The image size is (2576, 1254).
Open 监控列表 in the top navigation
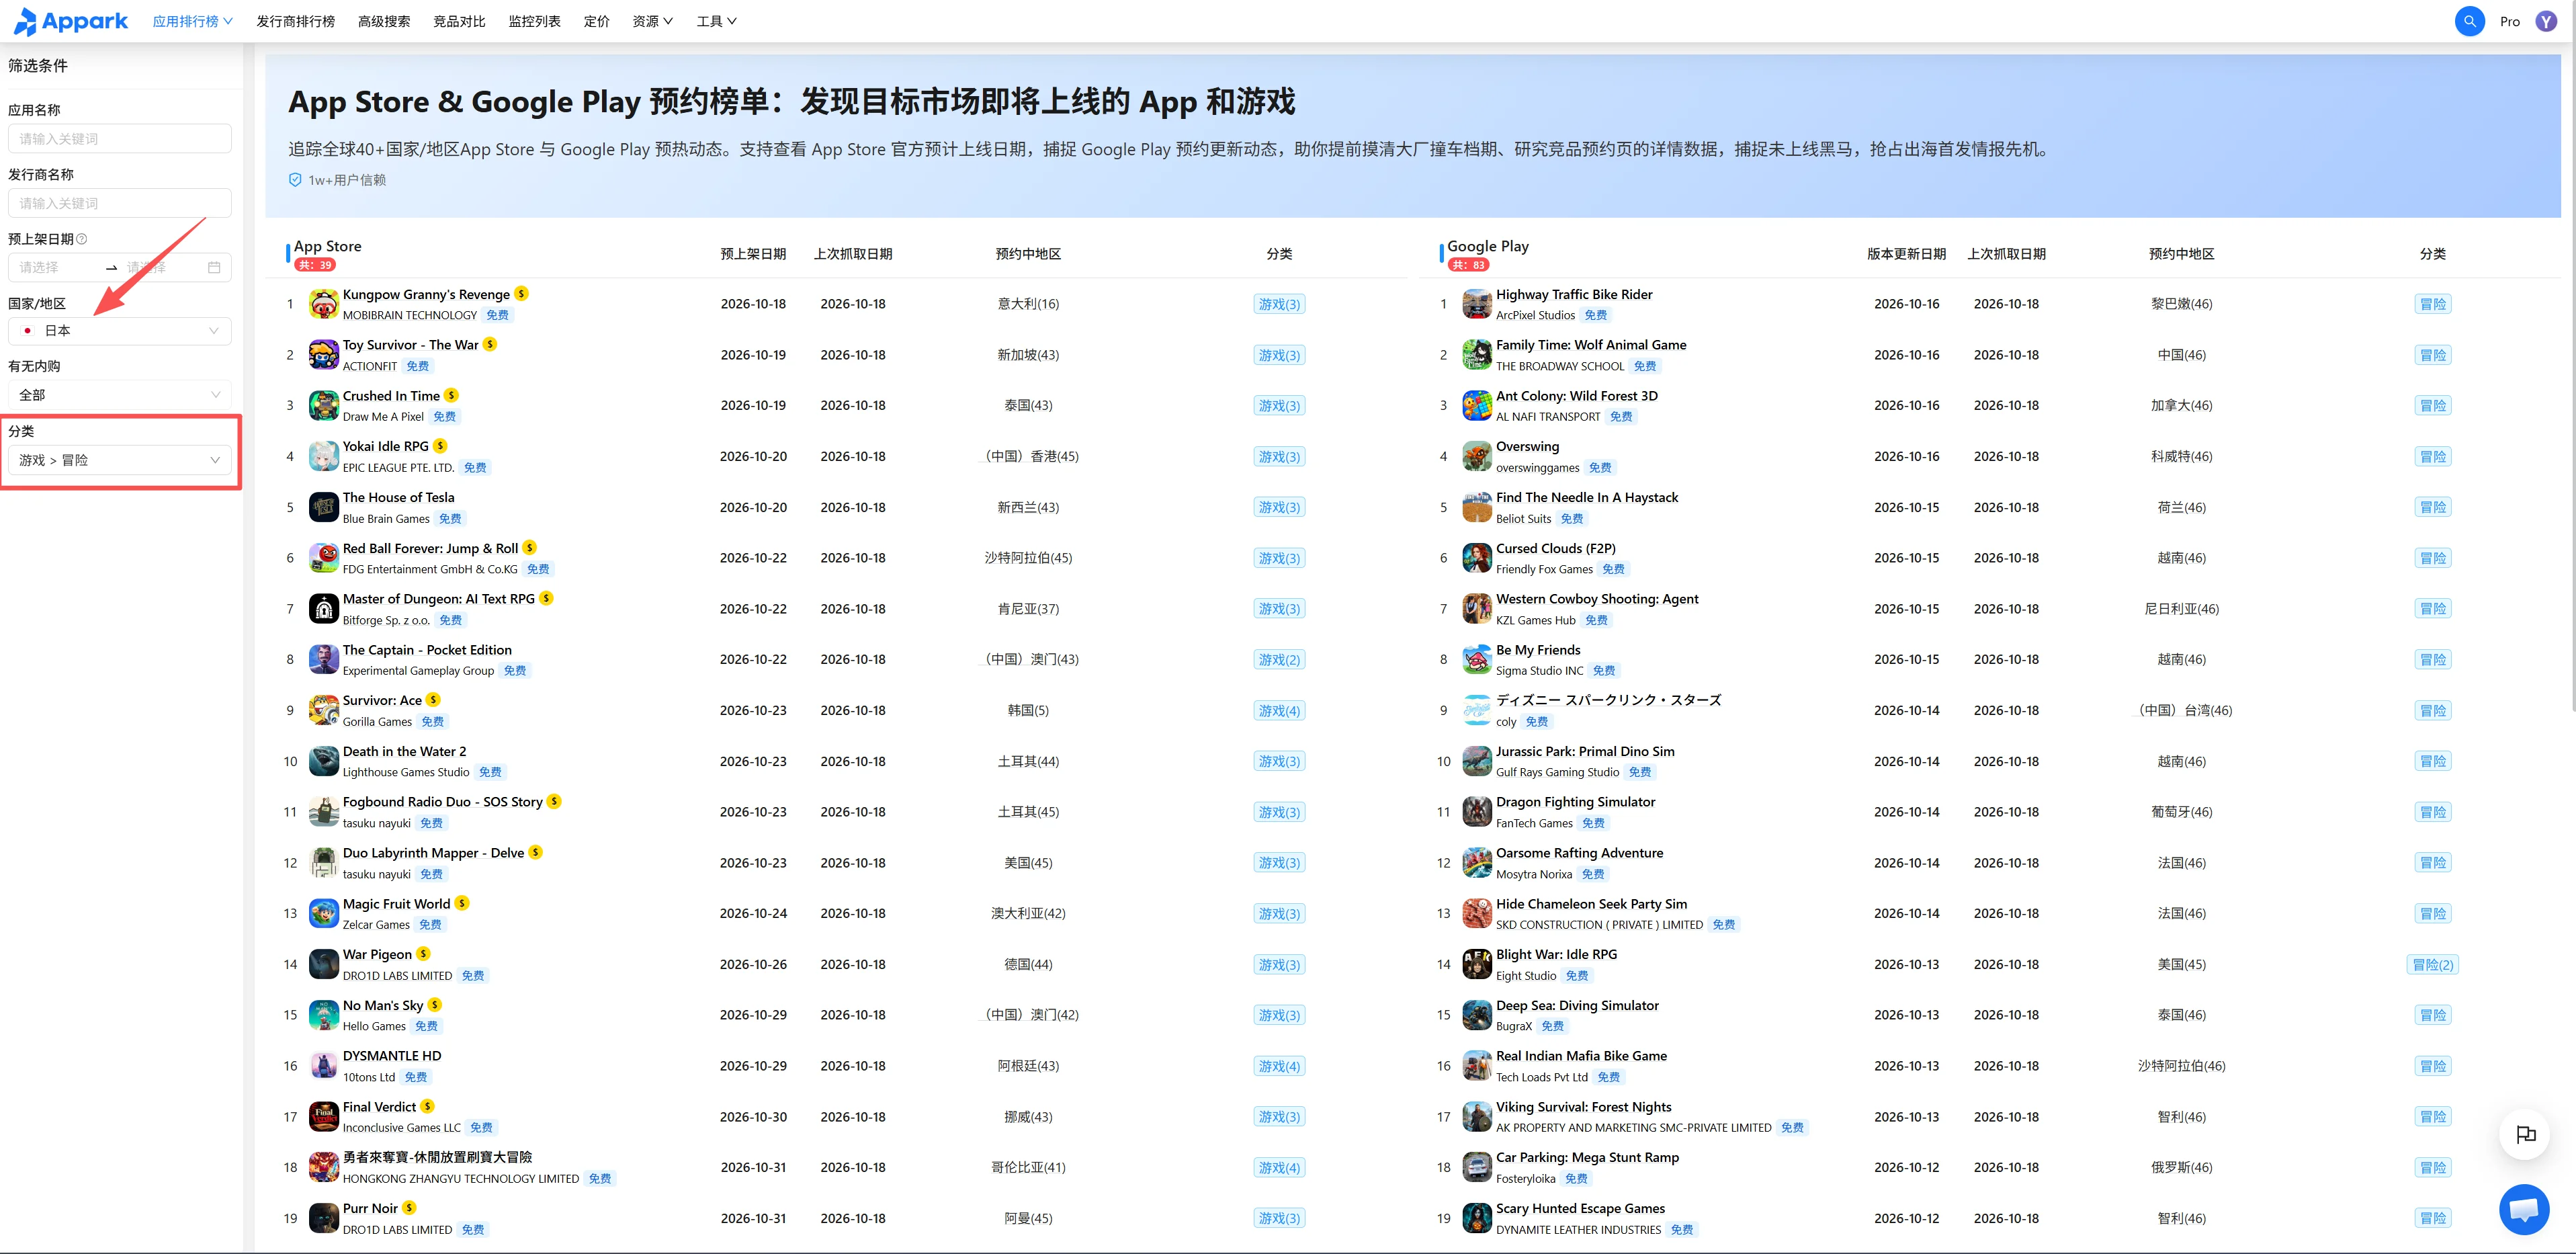[534, 21]
